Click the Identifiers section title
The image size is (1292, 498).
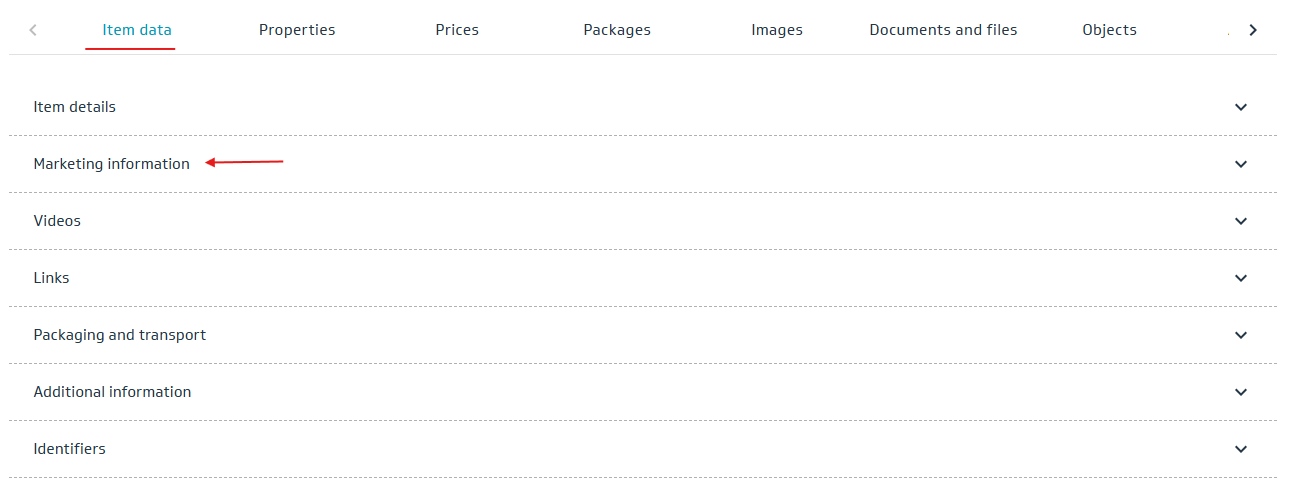69,449
